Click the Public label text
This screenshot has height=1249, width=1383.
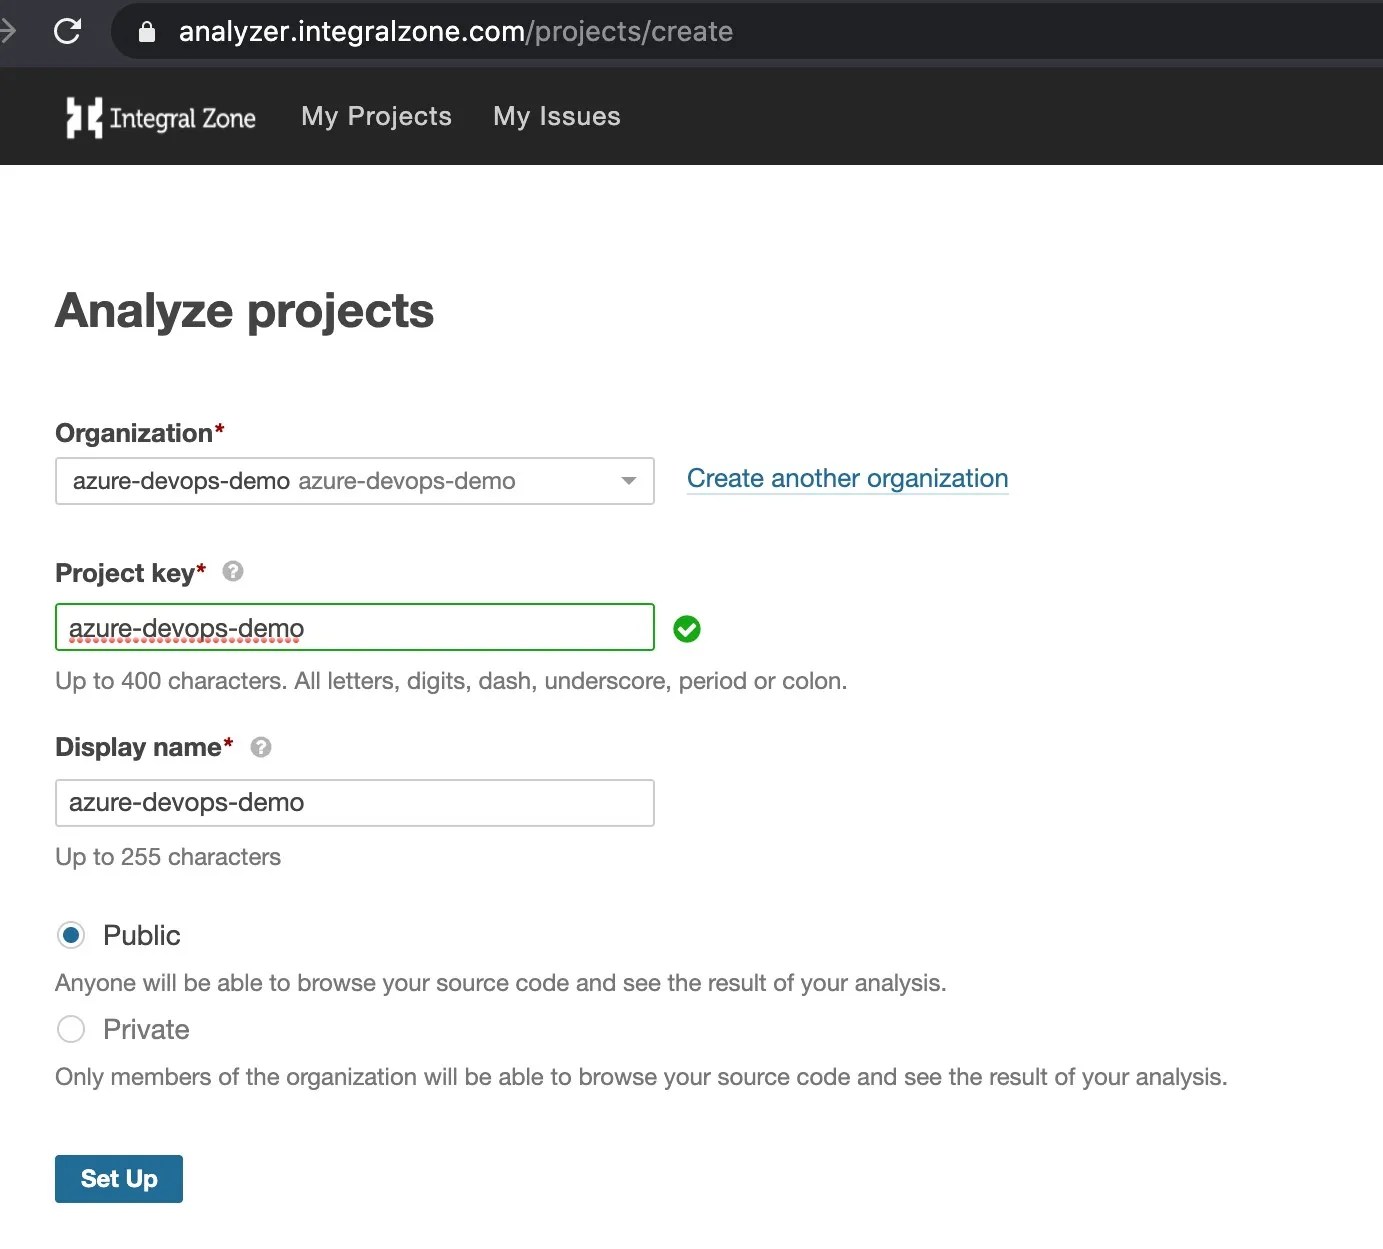[142, 935]
